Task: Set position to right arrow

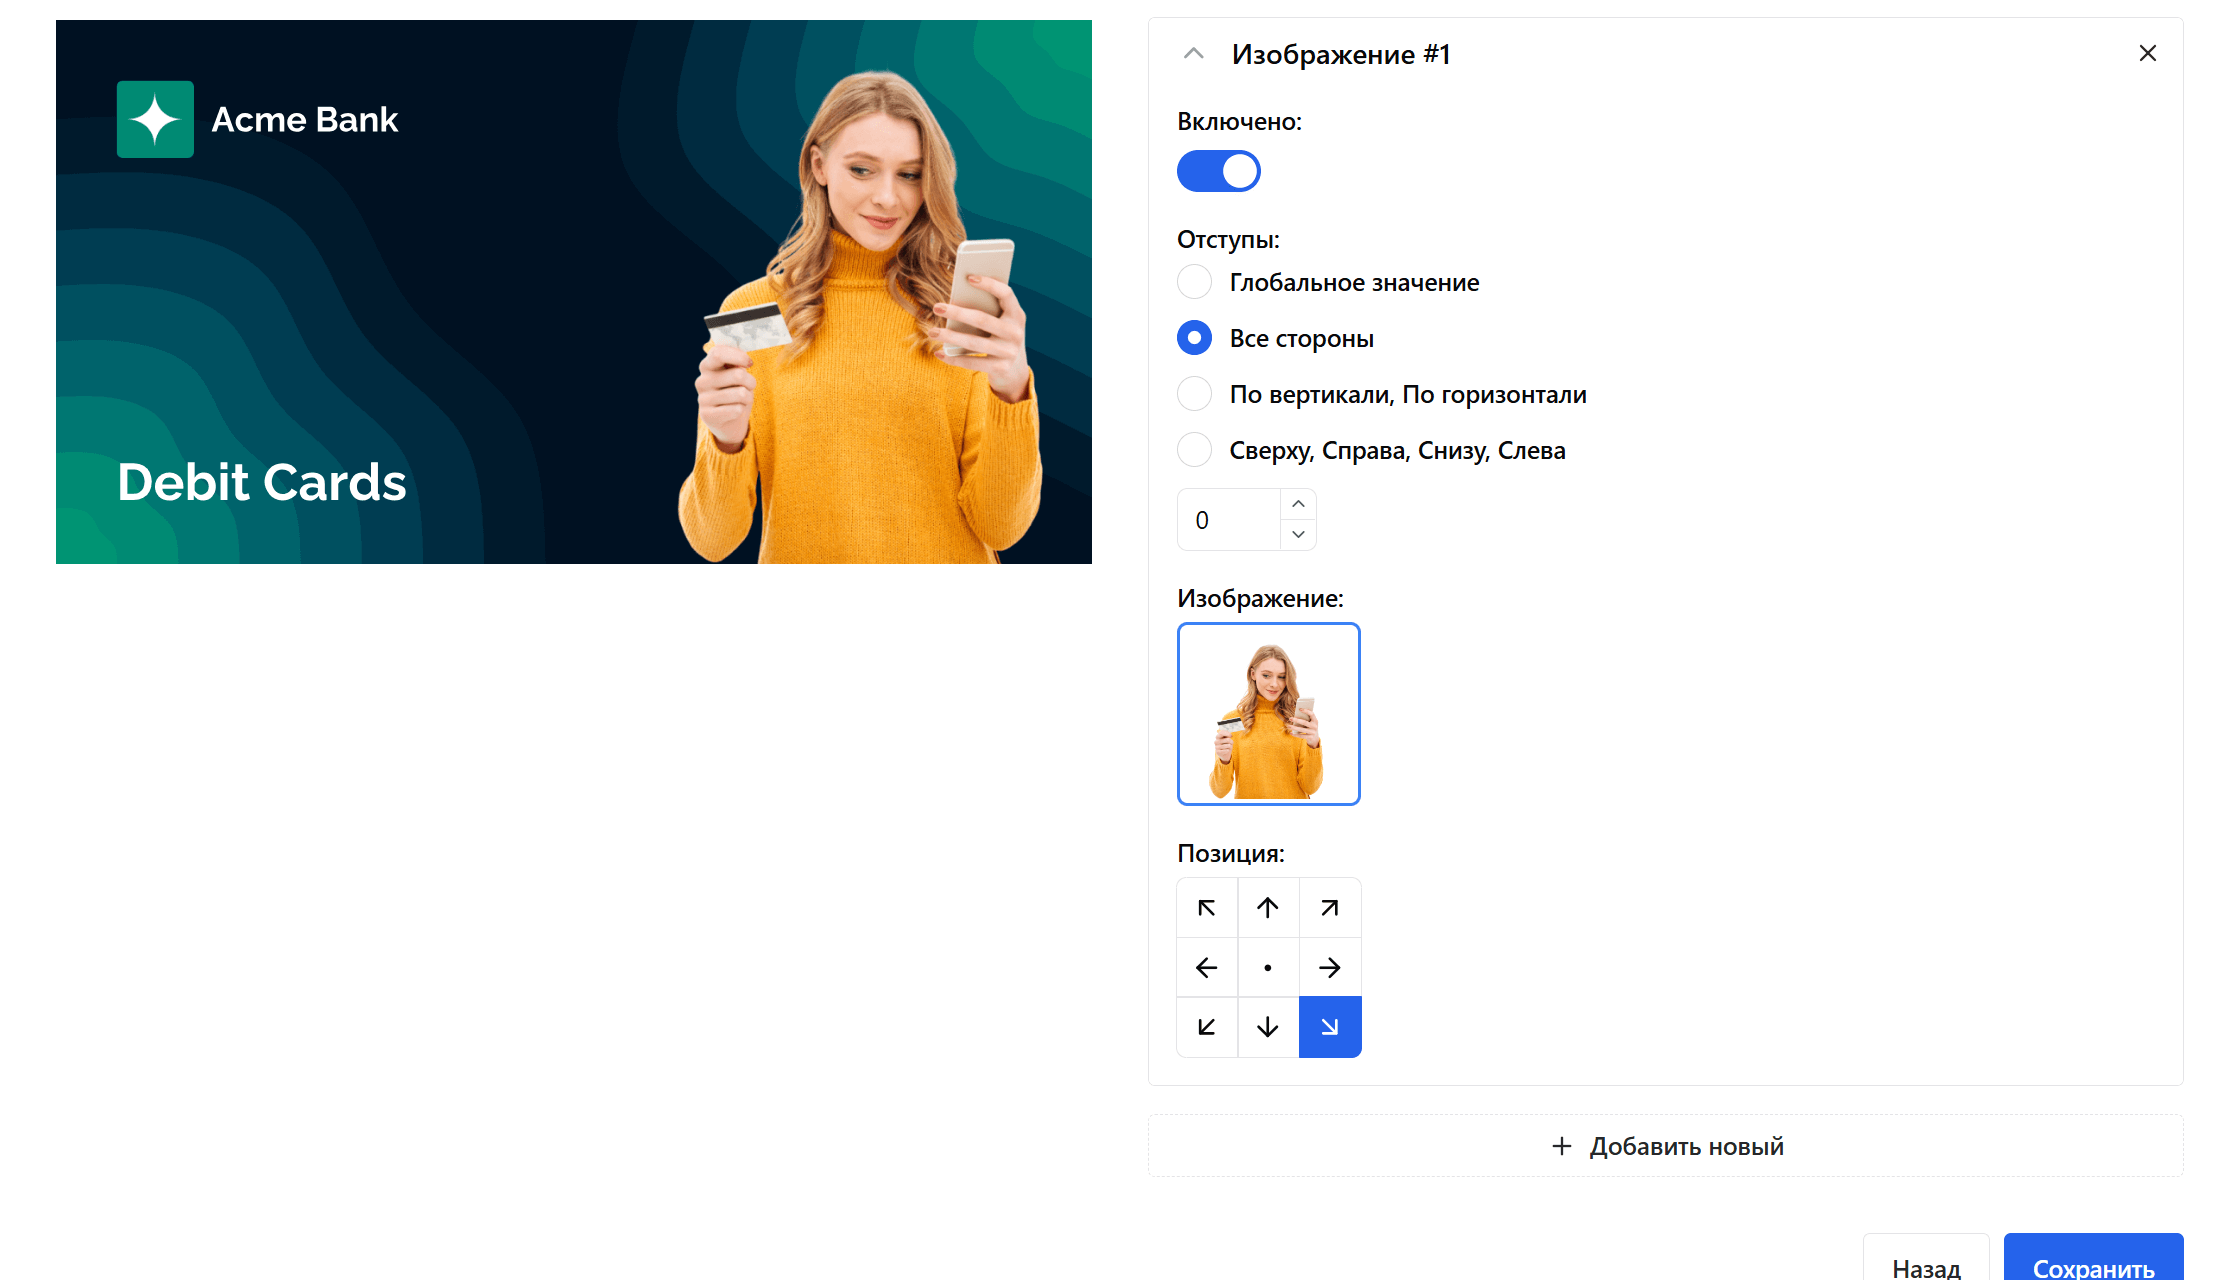Action: point(1329,968)
